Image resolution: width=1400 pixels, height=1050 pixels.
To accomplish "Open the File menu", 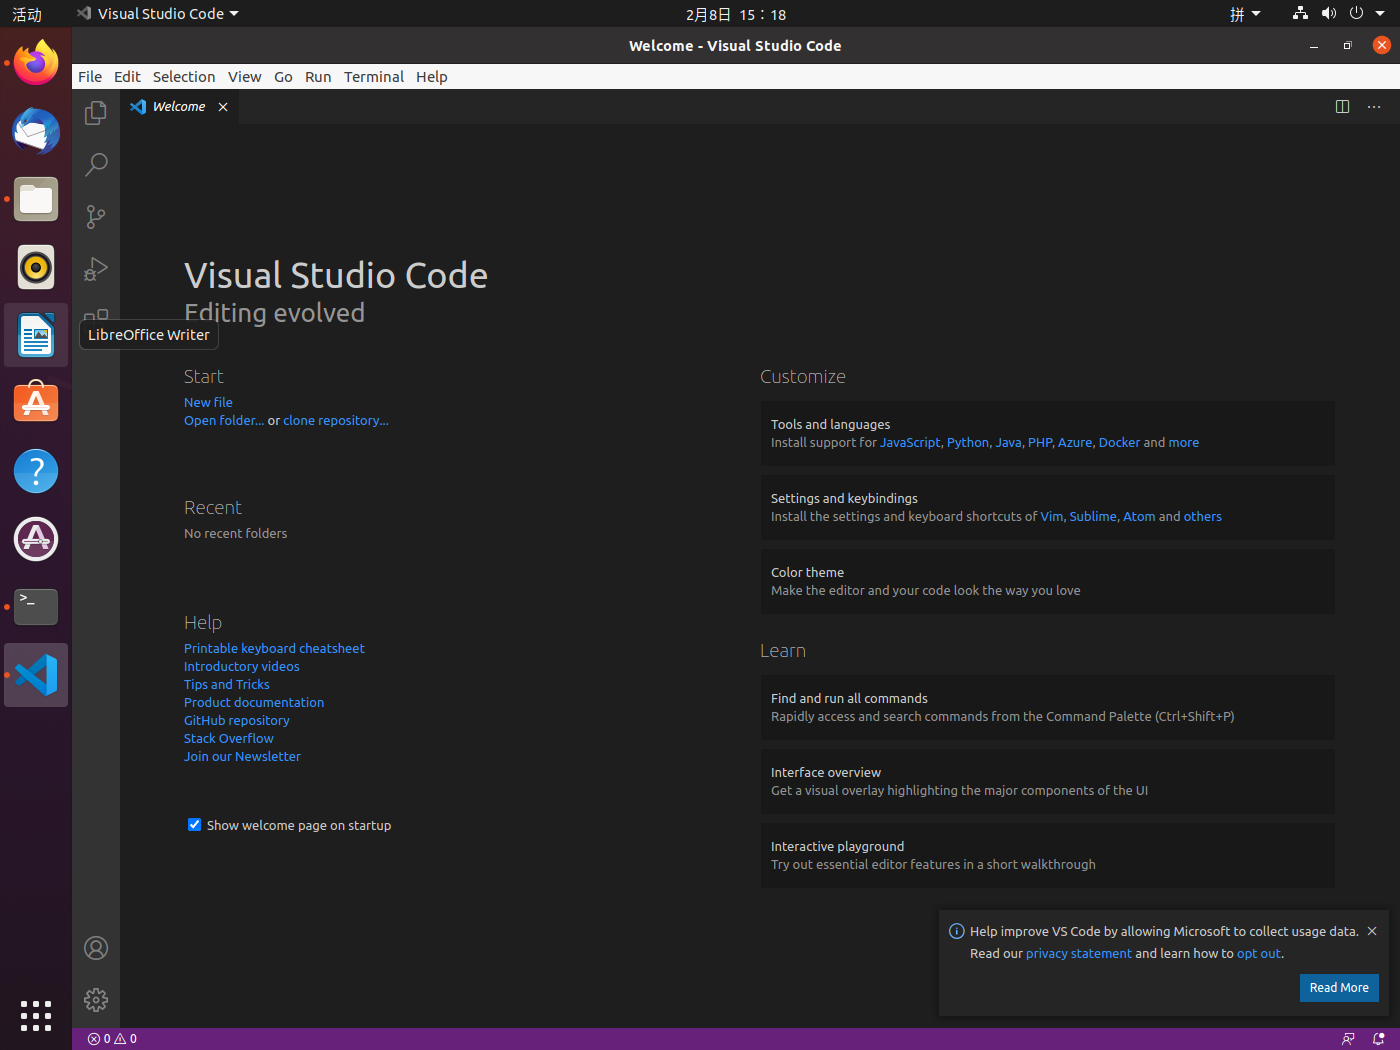I will point(90,77).
